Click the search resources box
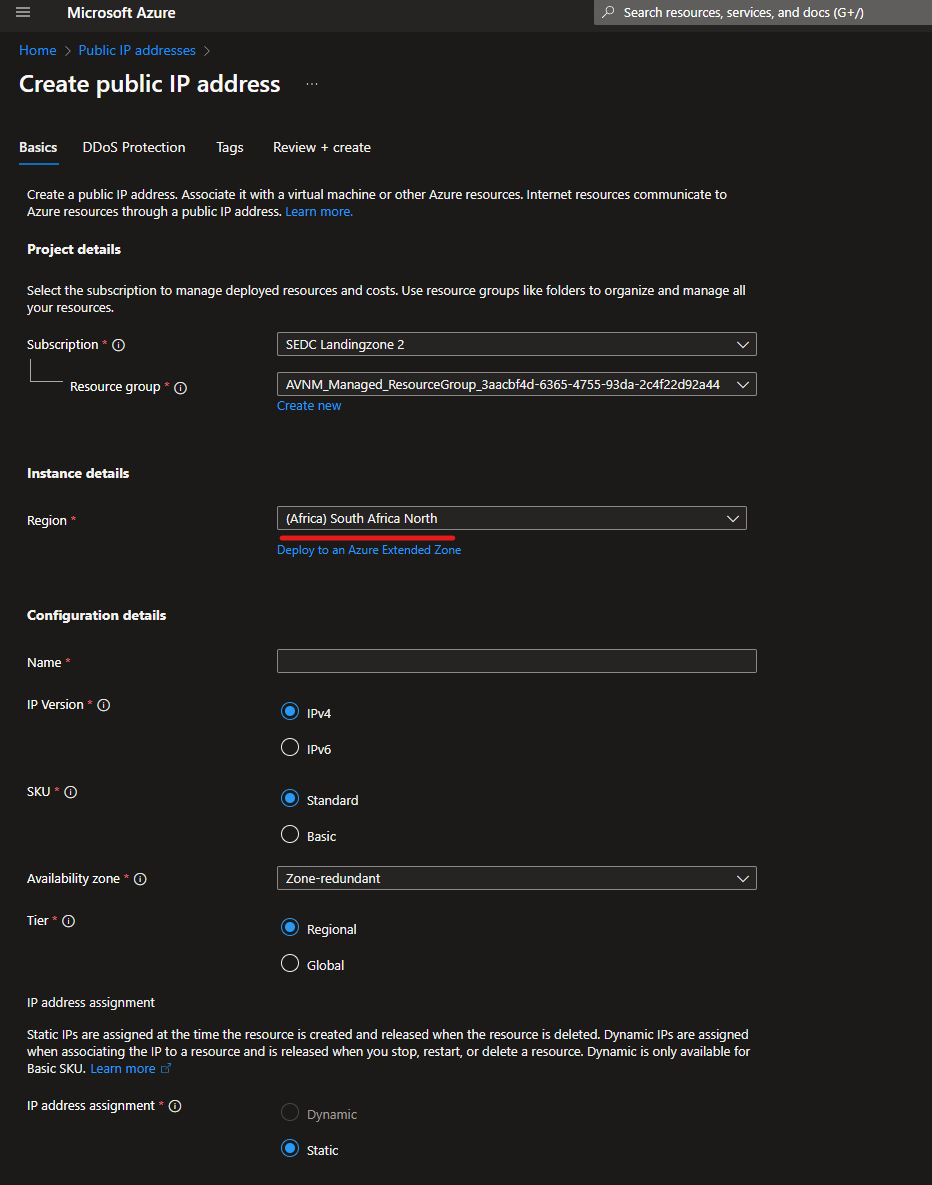 (x=763, y=12)
